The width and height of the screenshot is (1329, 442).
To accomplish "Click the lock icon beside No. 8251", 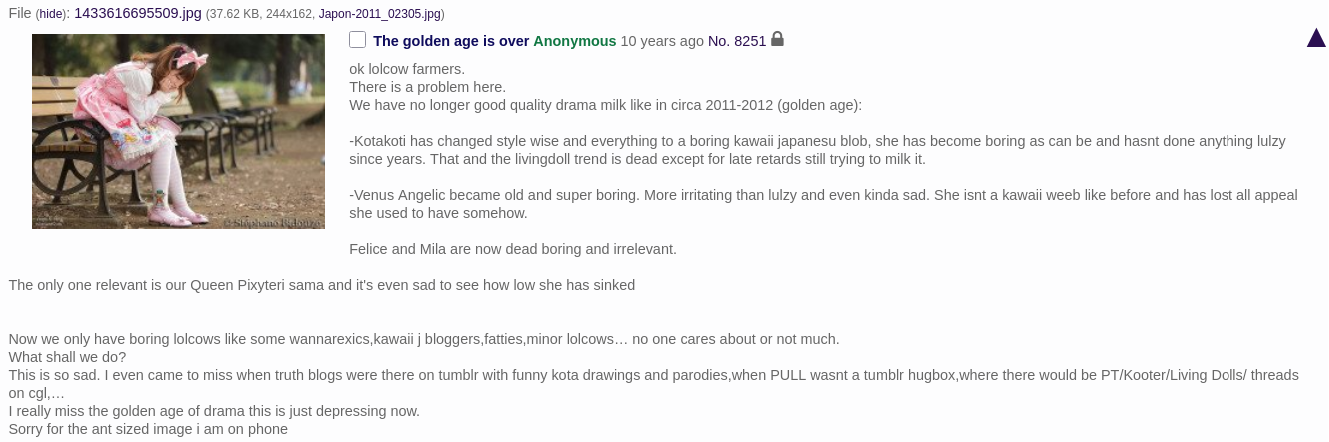I will coord(778,40).
